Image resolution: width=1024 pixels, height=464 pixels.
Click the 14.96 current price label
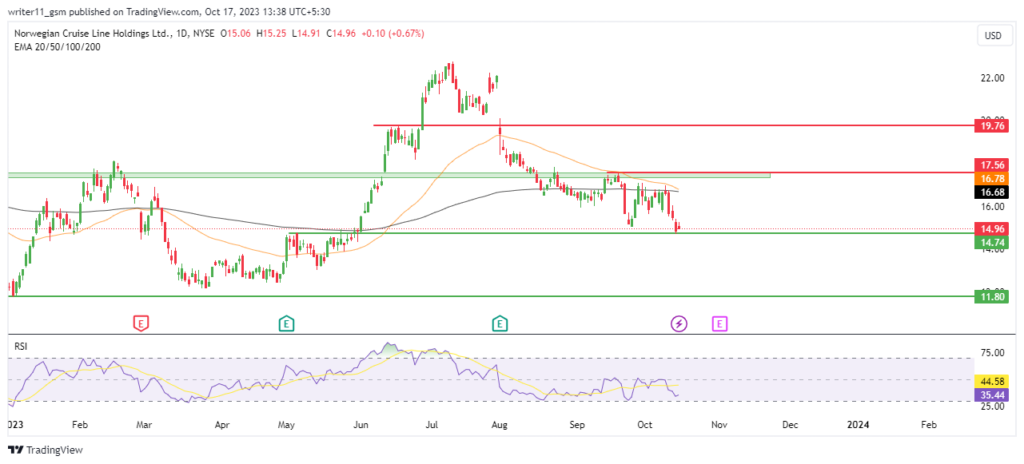click(x=990, y=229)
